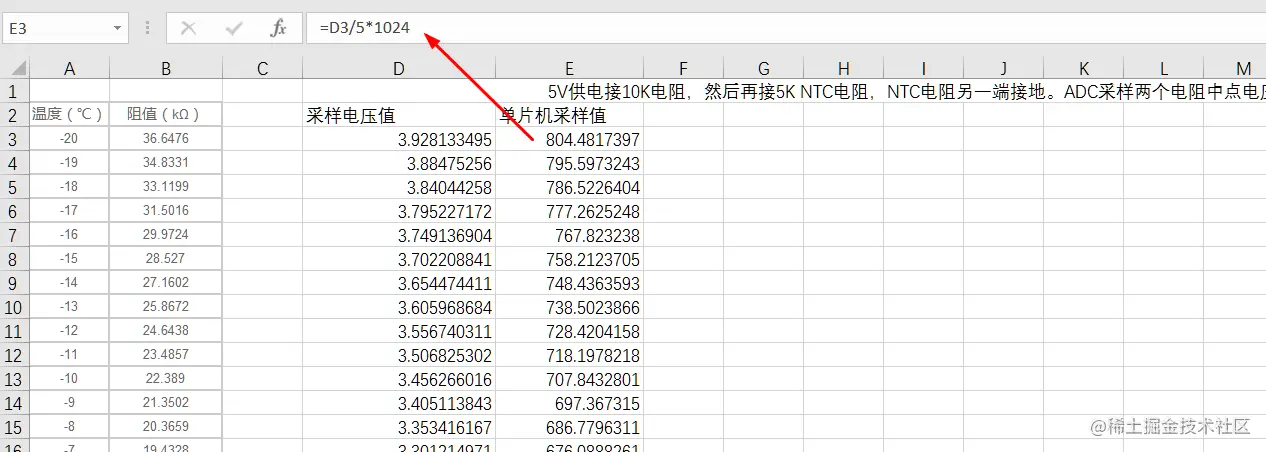The width and height of the screenshot is (1266, 452).
Task: Click the 单片机采样值 header cell
Action: tap(569, 115)
